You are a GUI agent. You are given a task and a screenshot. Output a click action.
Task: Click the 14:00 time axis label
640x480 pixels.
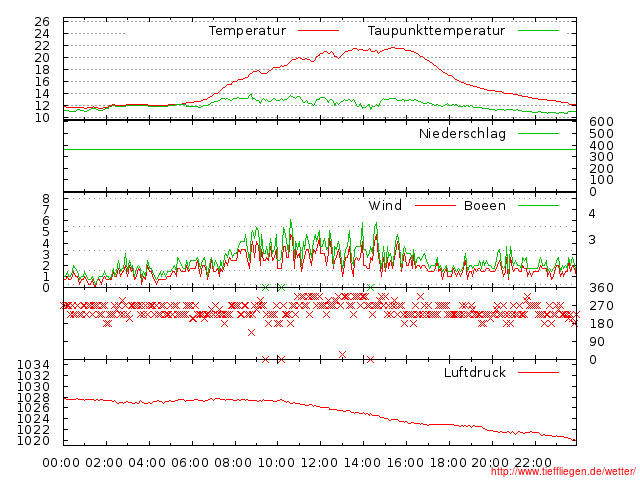[362, 463]
